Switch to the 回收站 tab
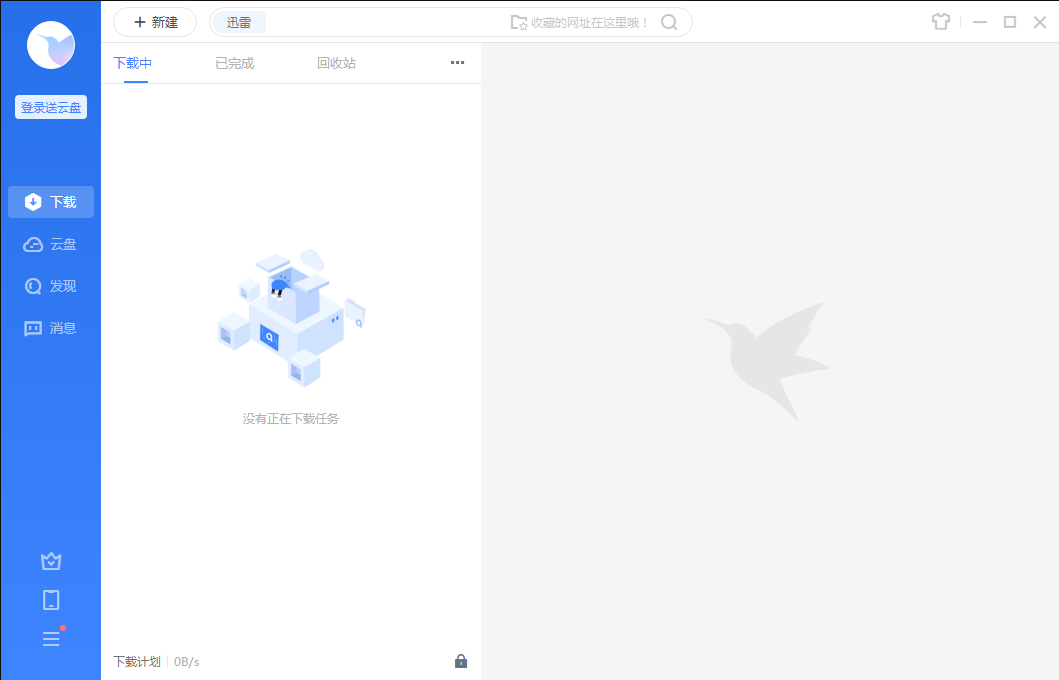 (336, 63)
